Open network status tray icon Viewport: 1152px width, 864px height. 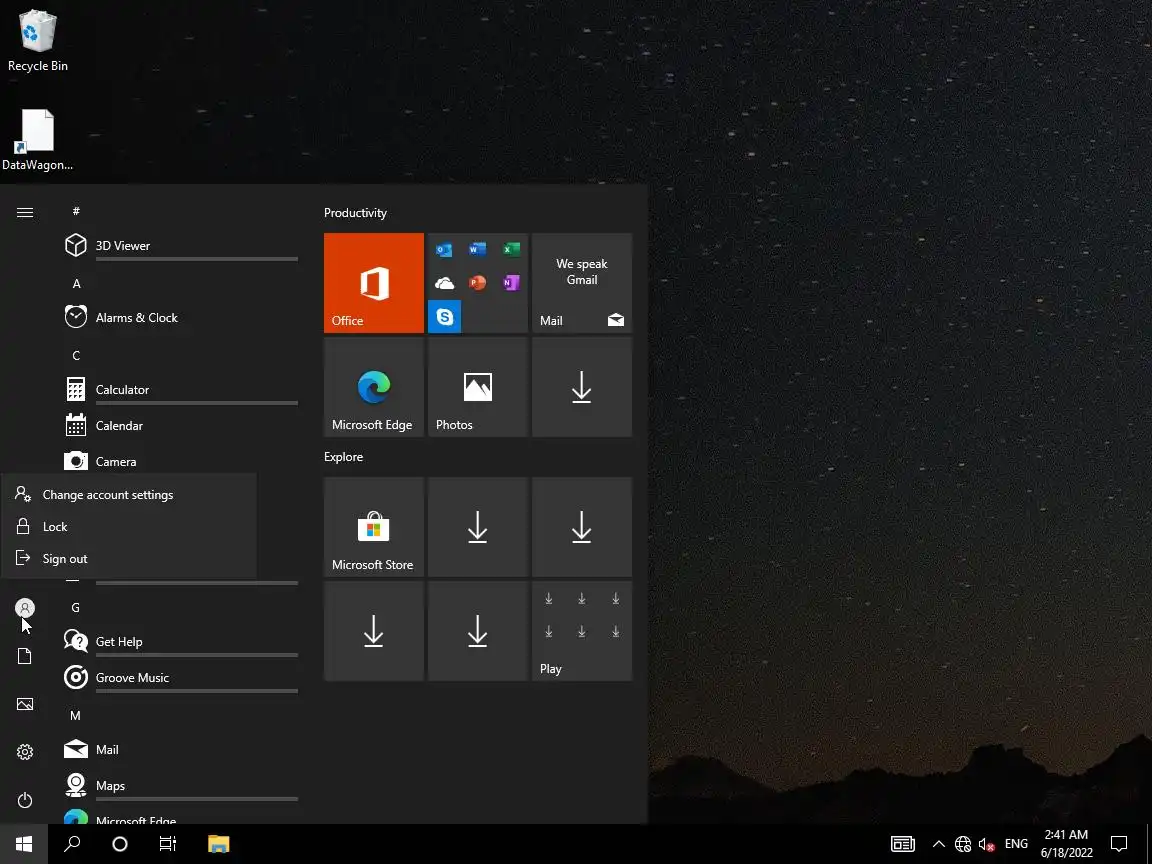[963, 844]
